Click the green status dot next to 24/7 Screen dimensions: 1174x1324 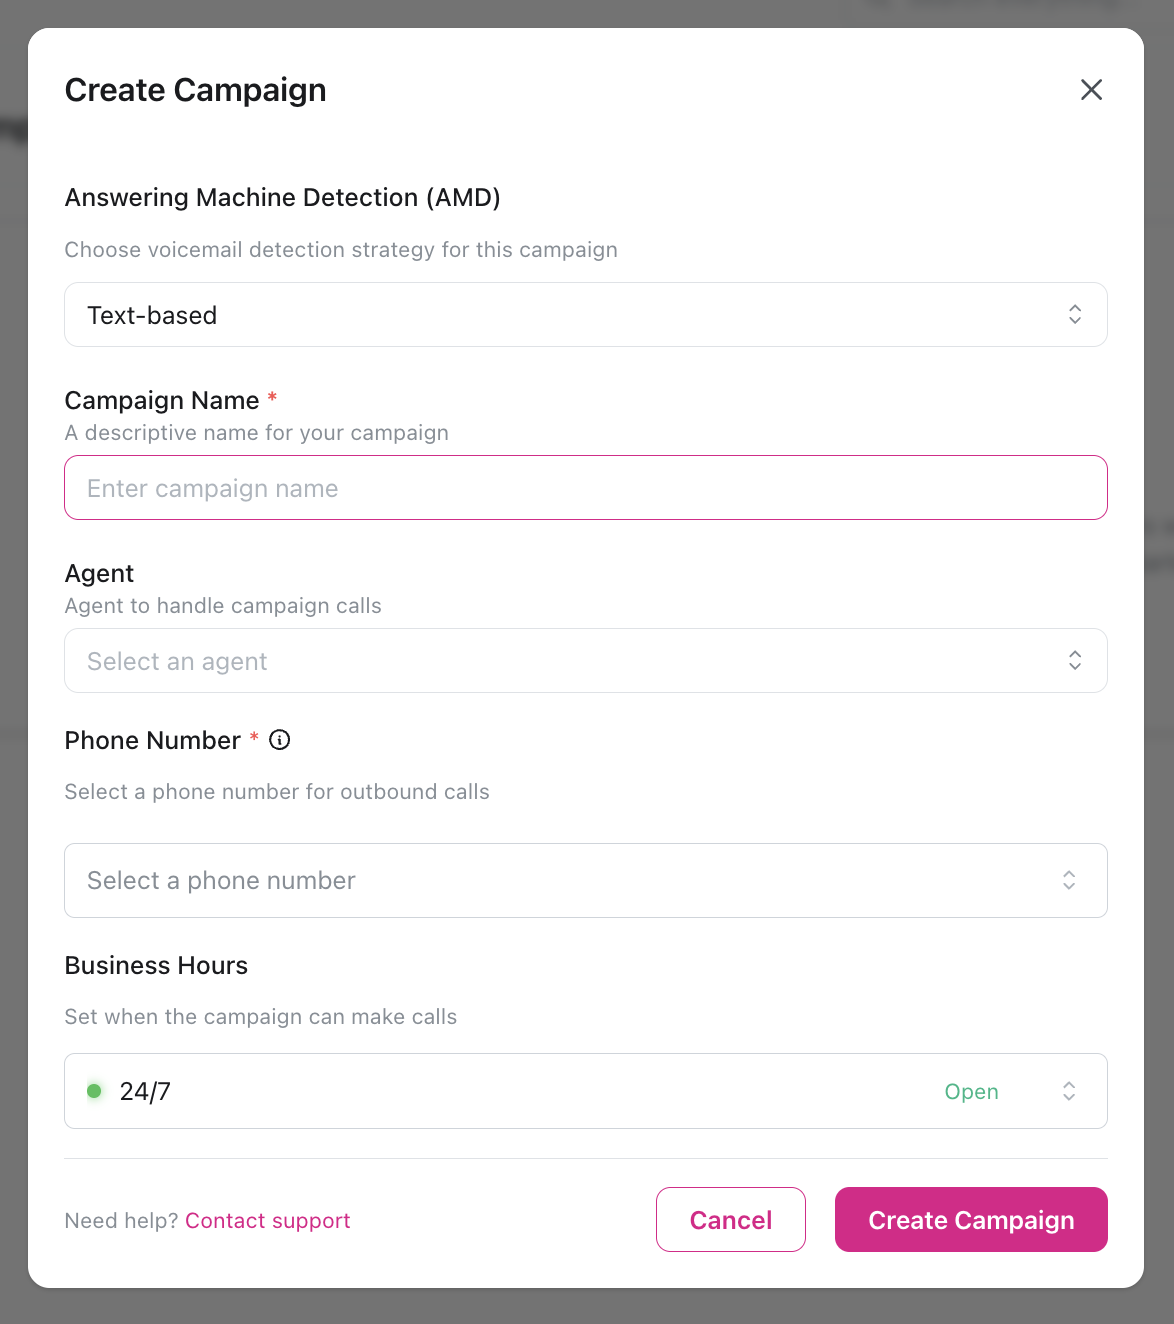coord(94,1091)
